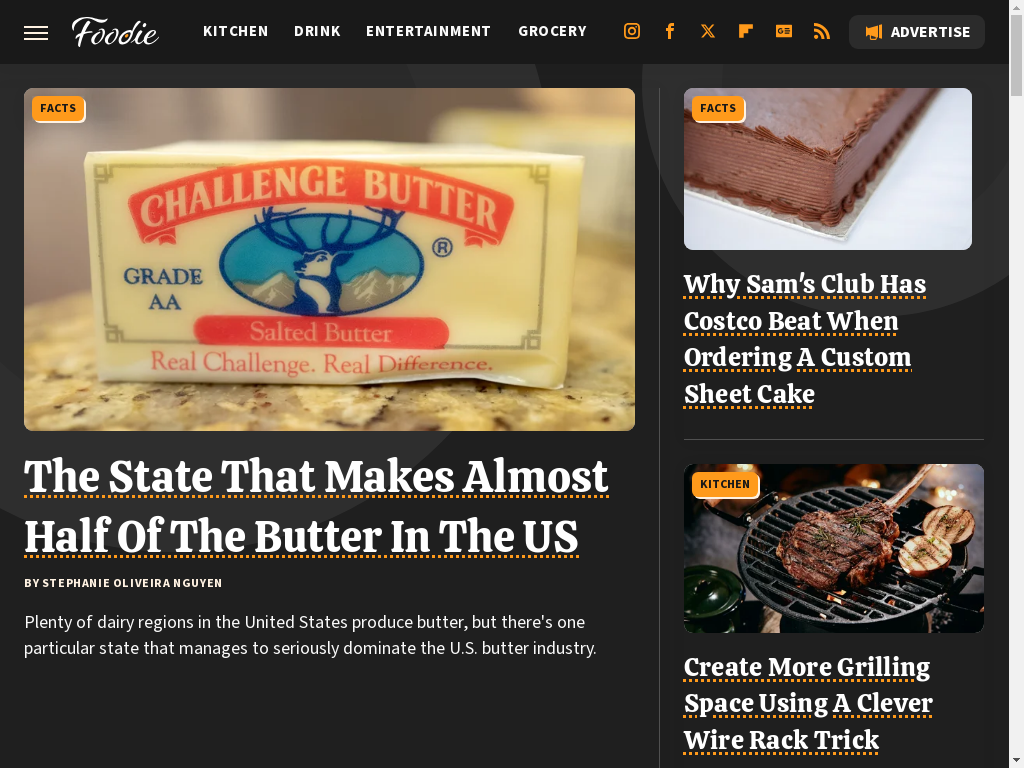This screenshot has width=1024, height=768.
Task: Click the chocolate sheet cake thumbnail
Action: tap(827, 168)
